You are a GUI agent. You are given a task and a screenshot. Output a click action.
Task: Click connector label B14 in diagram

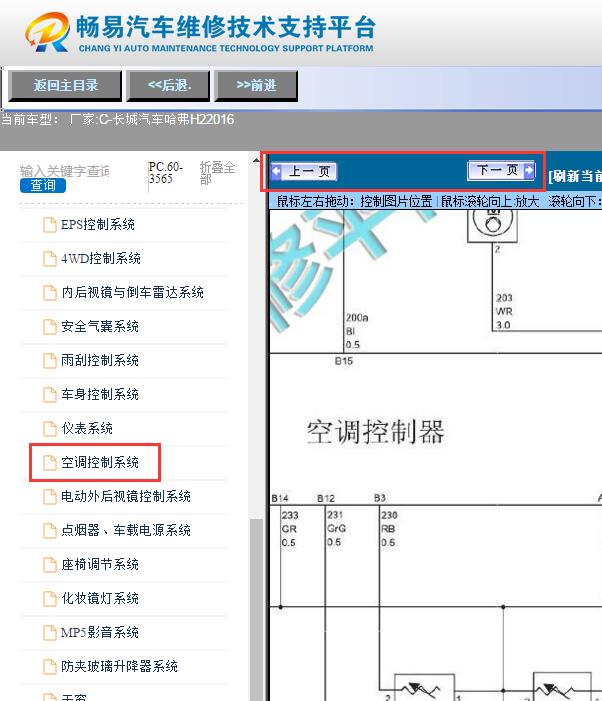(x=280, y=498)
